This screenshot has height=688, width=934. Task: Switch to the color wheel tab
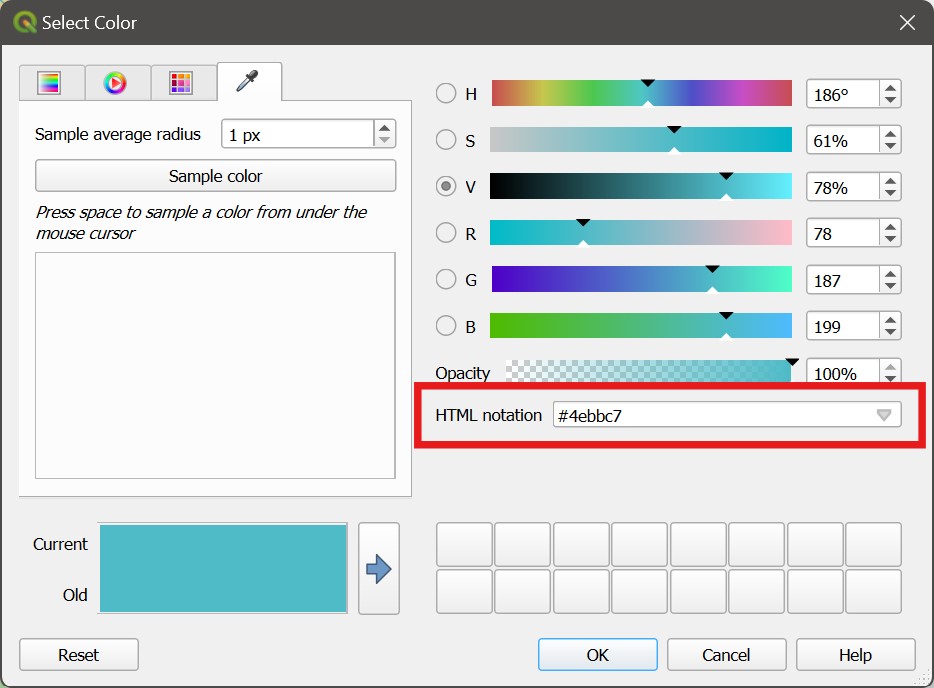(117, 83)
